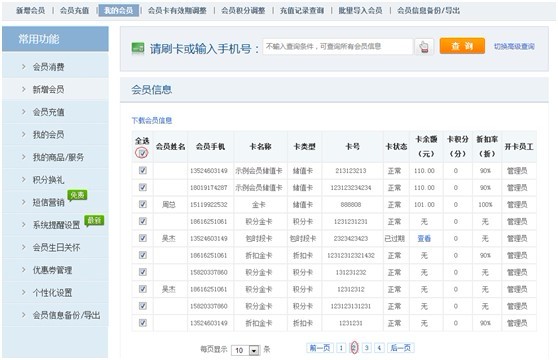Click the green 免费 badge on 短信营销
Viewport: 558px width, 360px height.
pos(77,195)
